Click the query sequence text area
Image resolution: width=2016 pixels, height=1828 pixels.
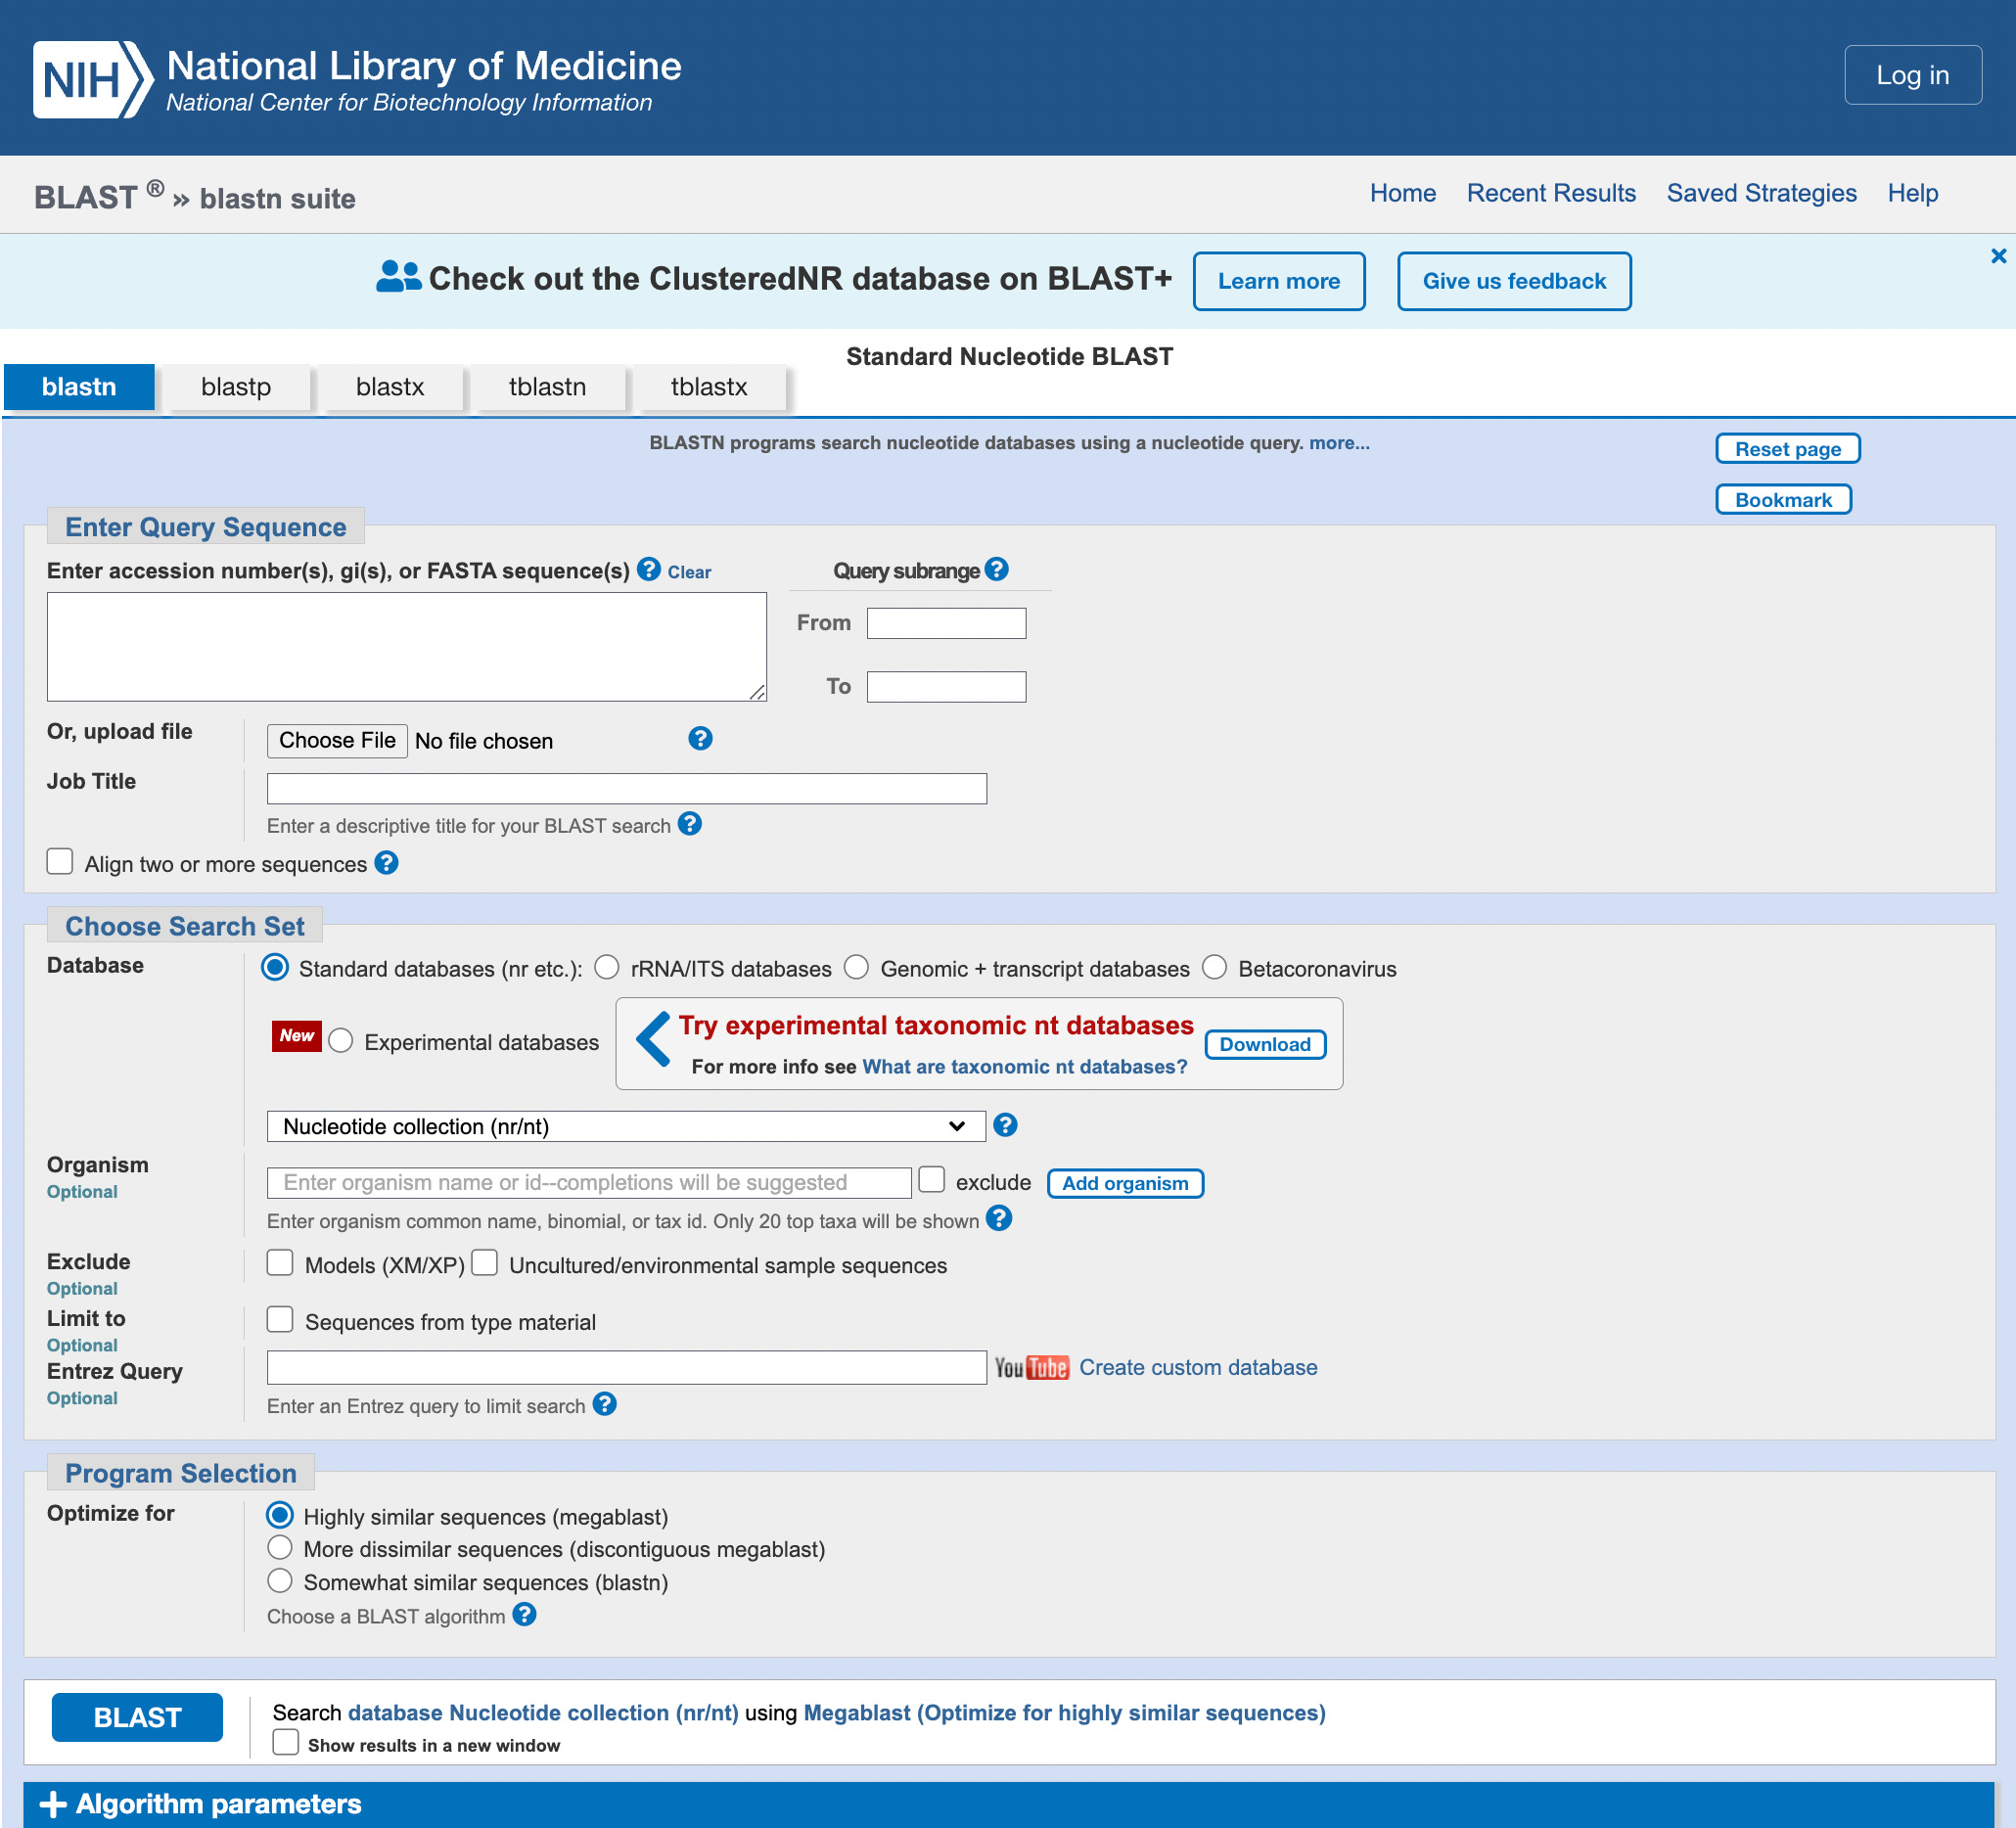(x=407, y=647)
